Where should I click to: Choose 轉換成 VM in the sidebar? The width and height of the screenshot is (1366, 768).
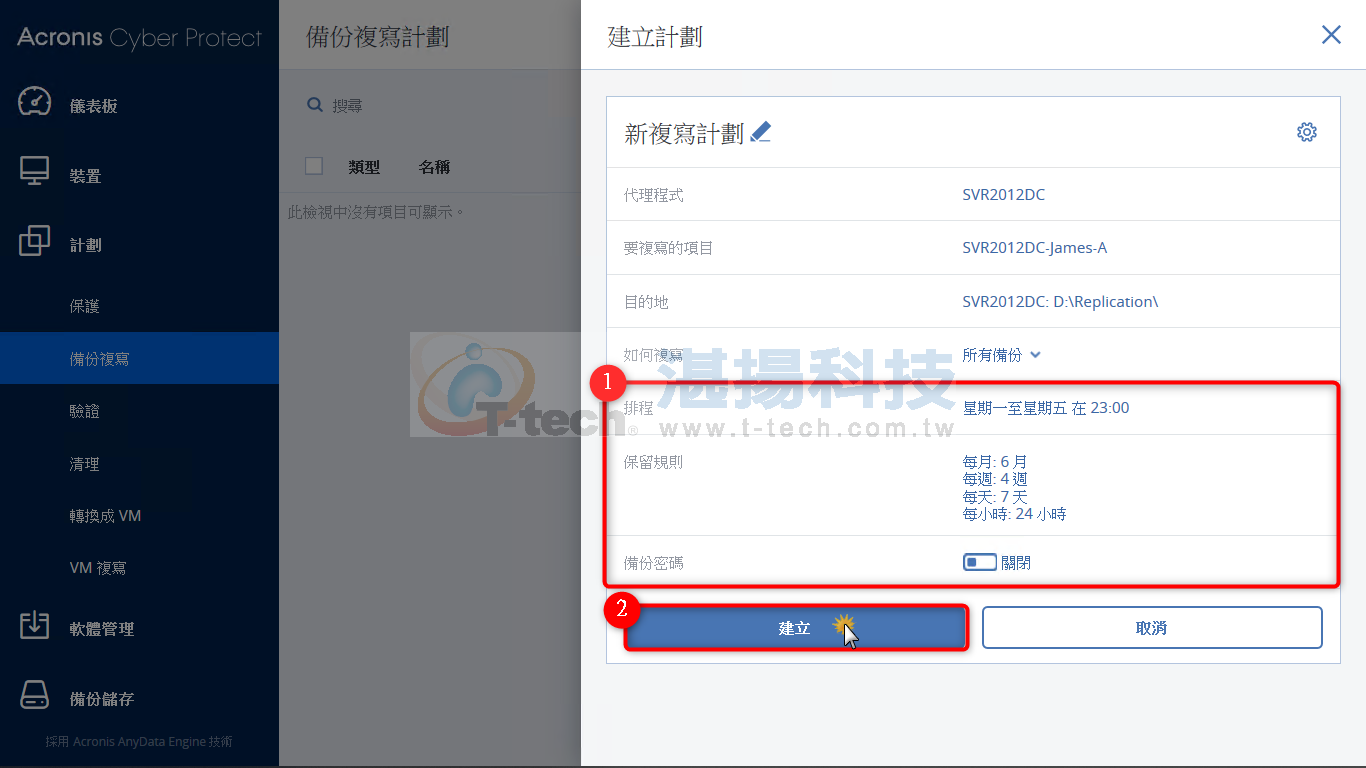pyautogui.click(x=105, y=516)
